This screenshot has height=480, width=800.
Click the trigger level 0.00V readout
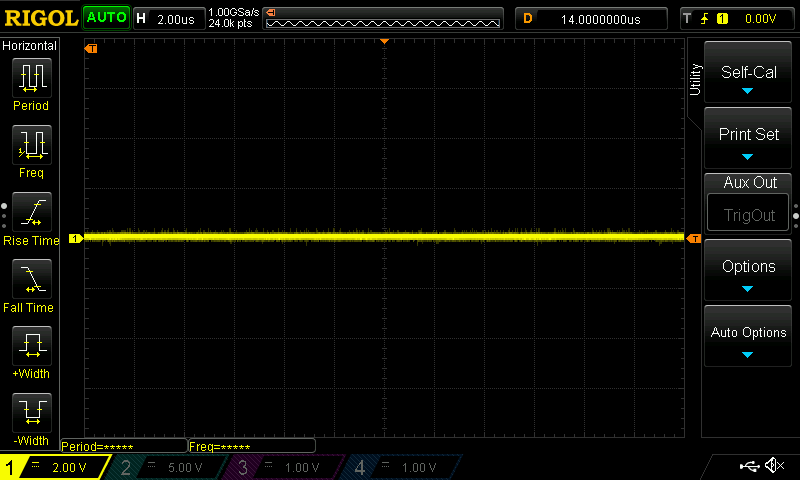pyautogui.click(x=760, y=19)
